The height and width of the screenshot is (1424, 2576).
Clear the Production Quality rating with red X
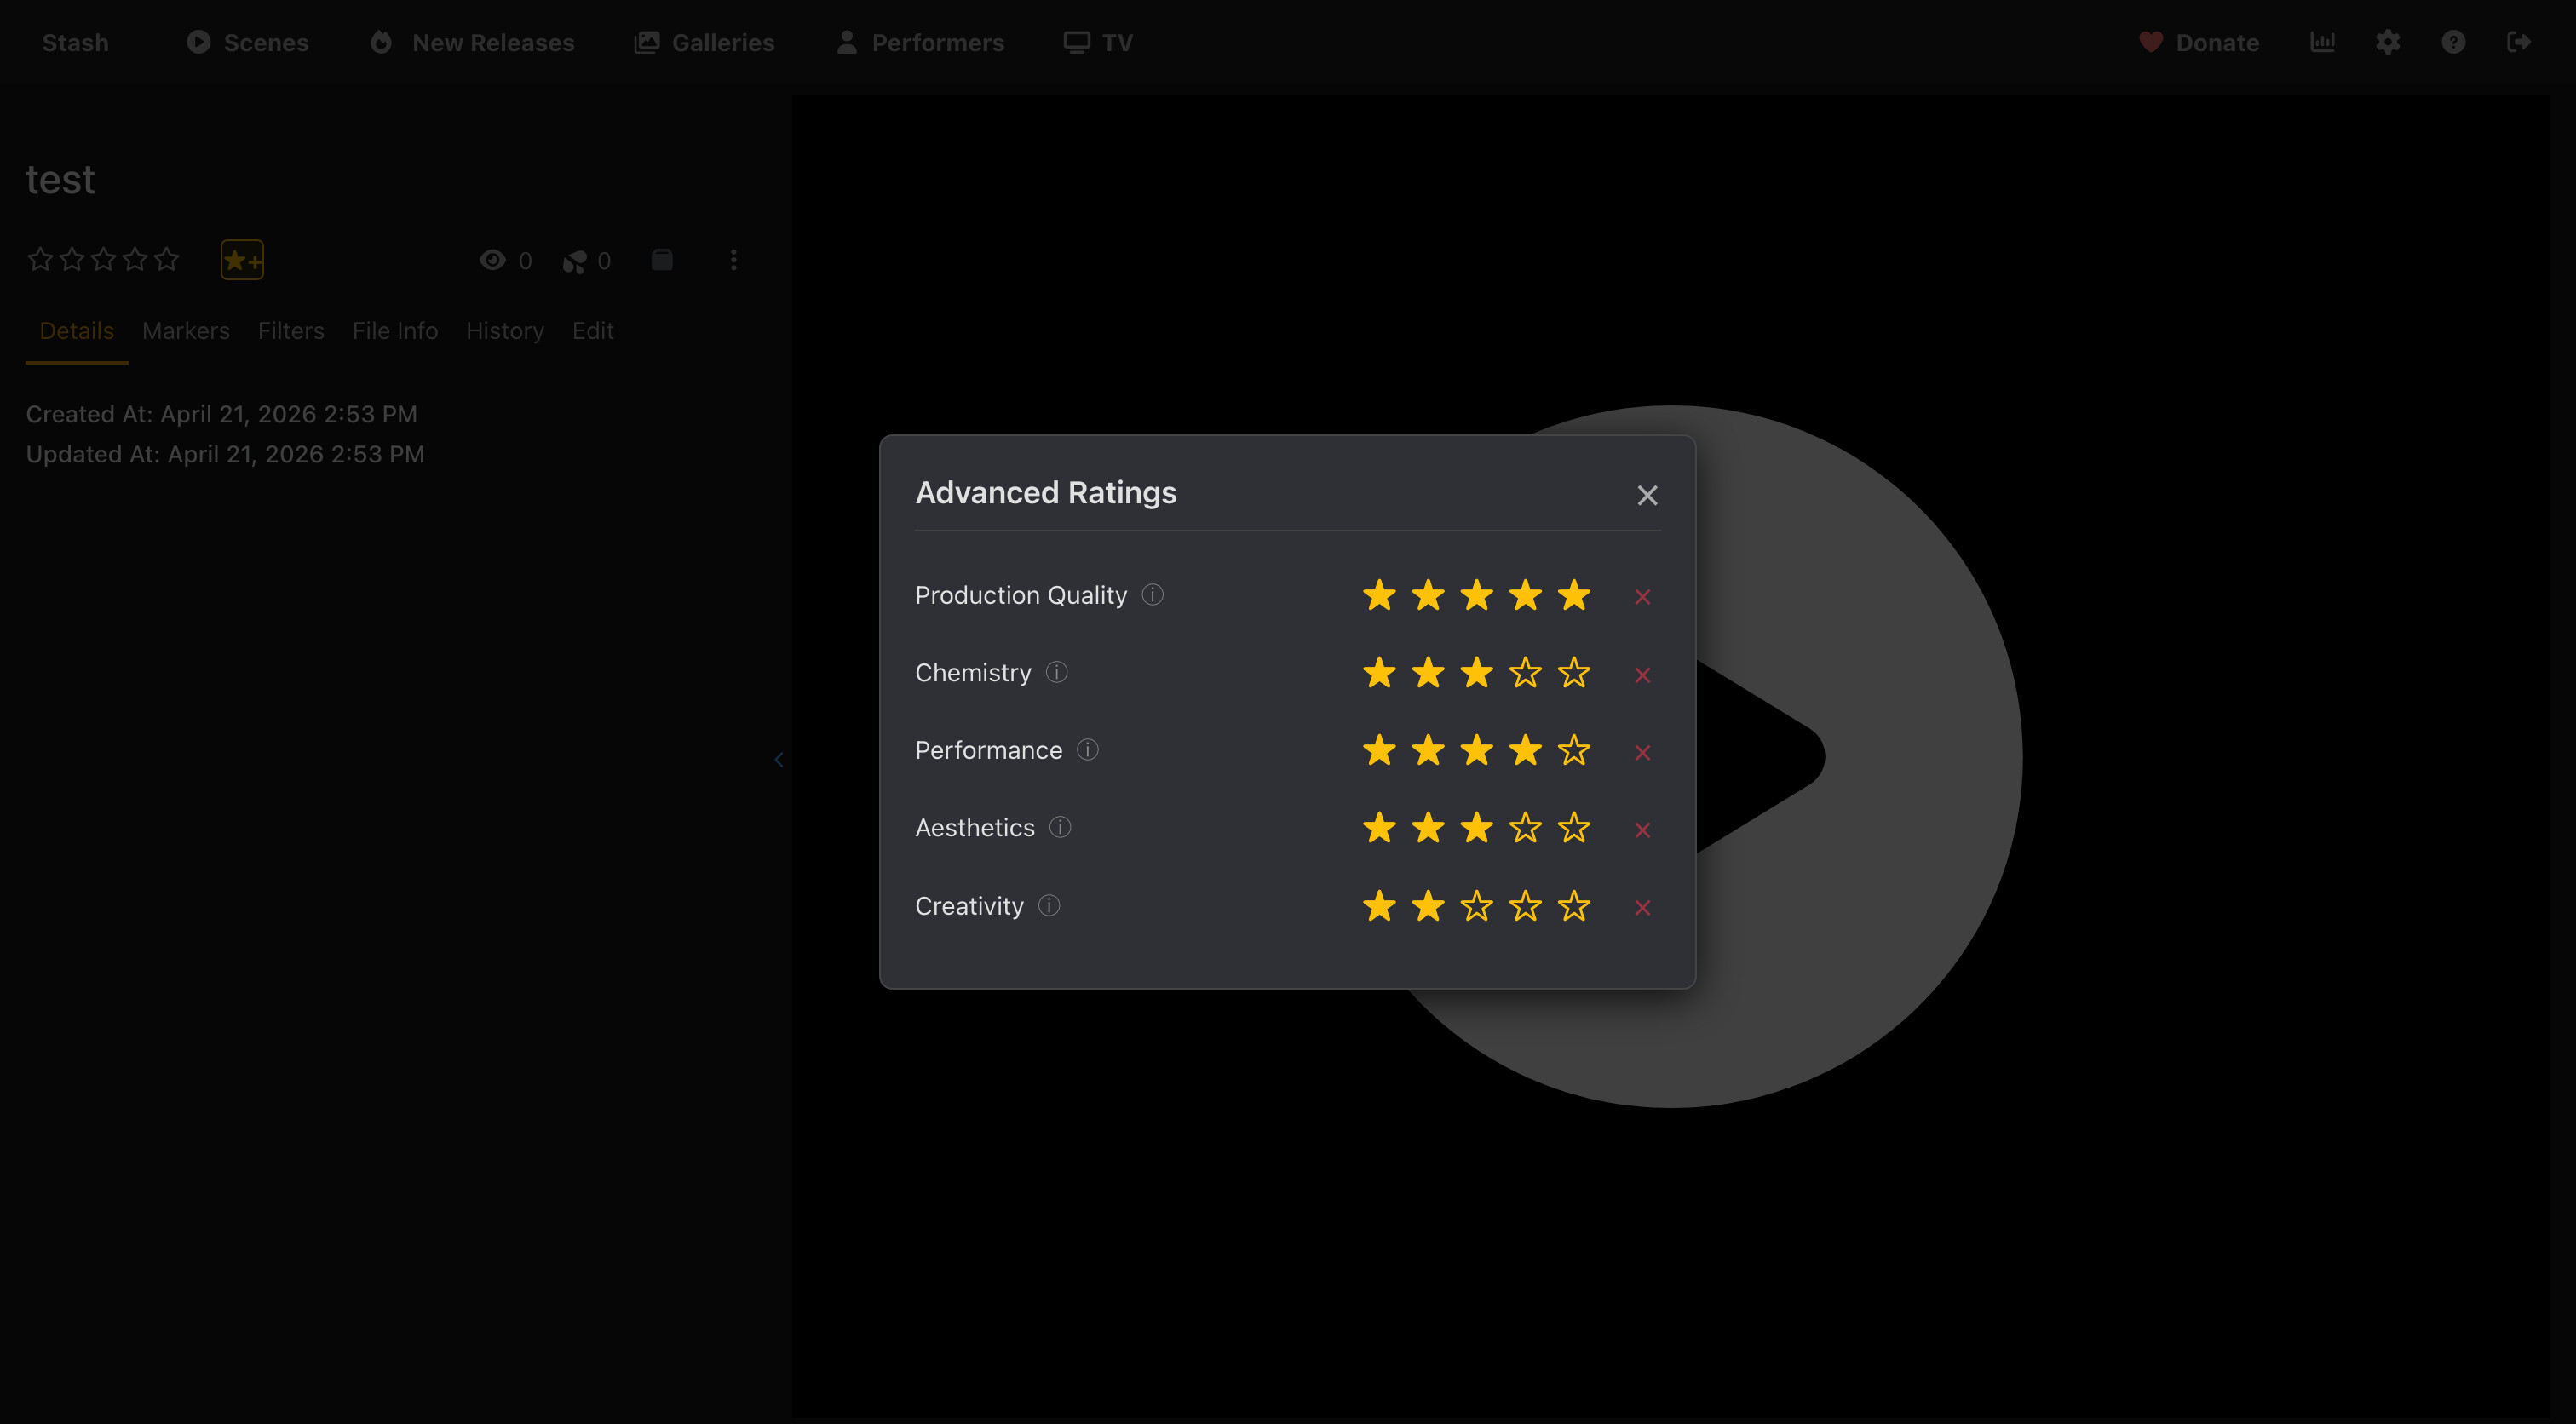[x=1642, y=597]
